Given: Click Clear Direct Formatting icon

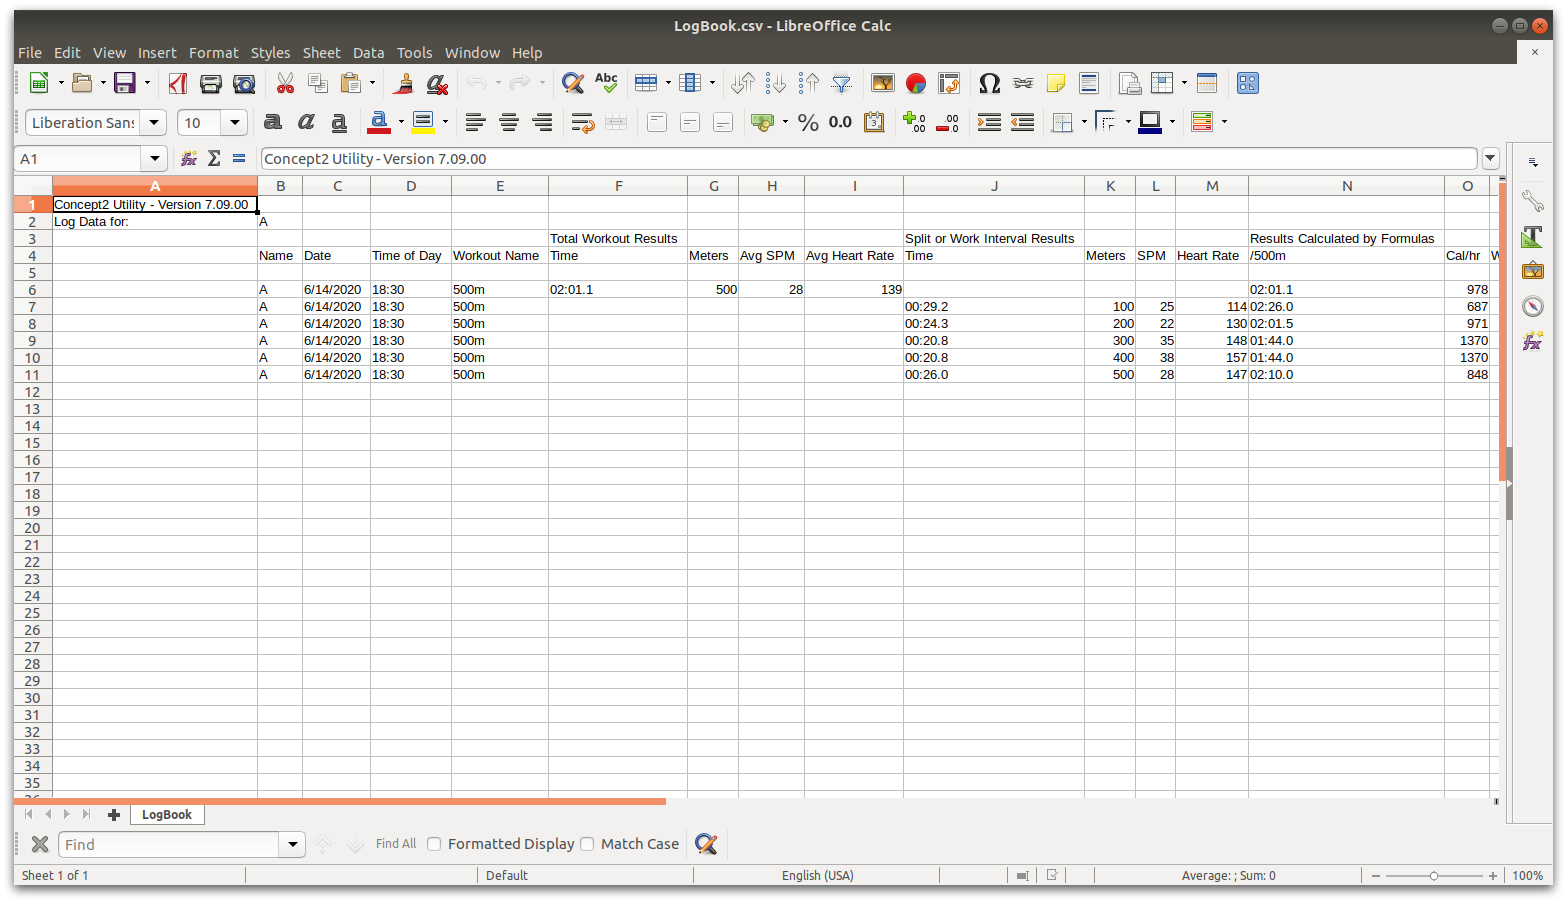Looking at the screenshot, I should (437, 83).
